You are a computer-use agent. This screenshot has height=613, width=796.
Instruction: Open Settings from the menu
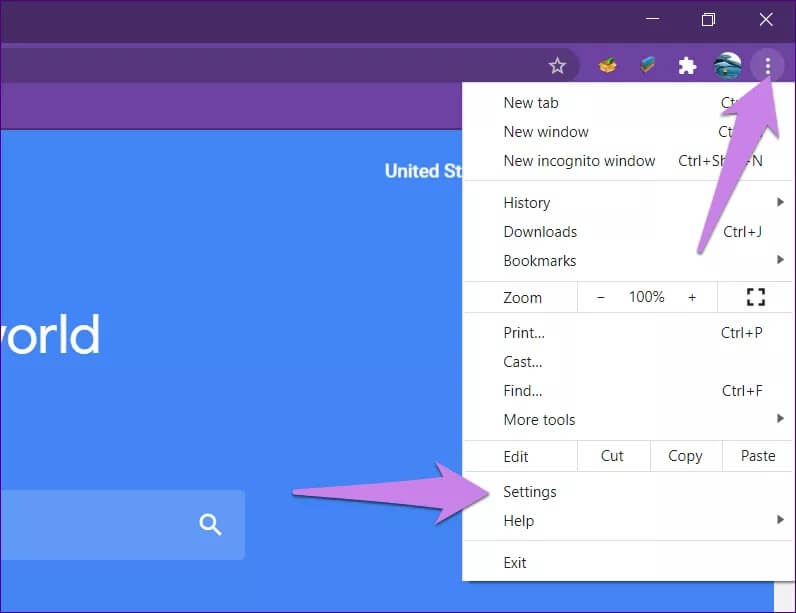530,492
